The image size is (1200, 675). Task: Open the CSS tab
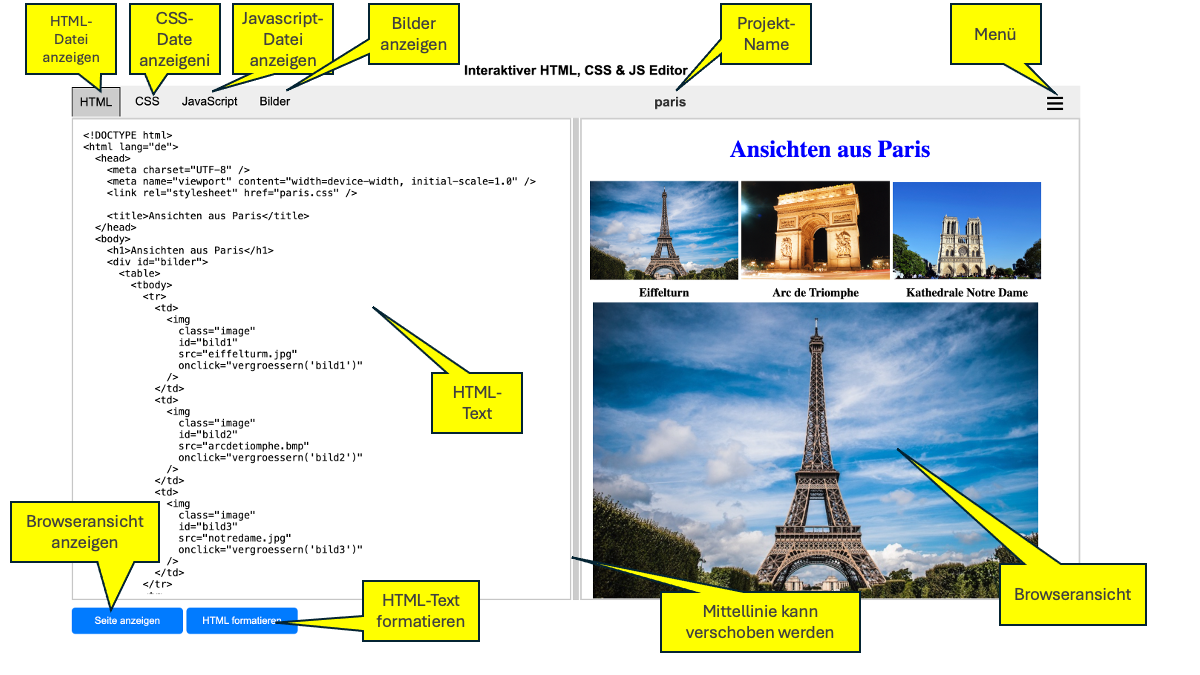point(147,101)
